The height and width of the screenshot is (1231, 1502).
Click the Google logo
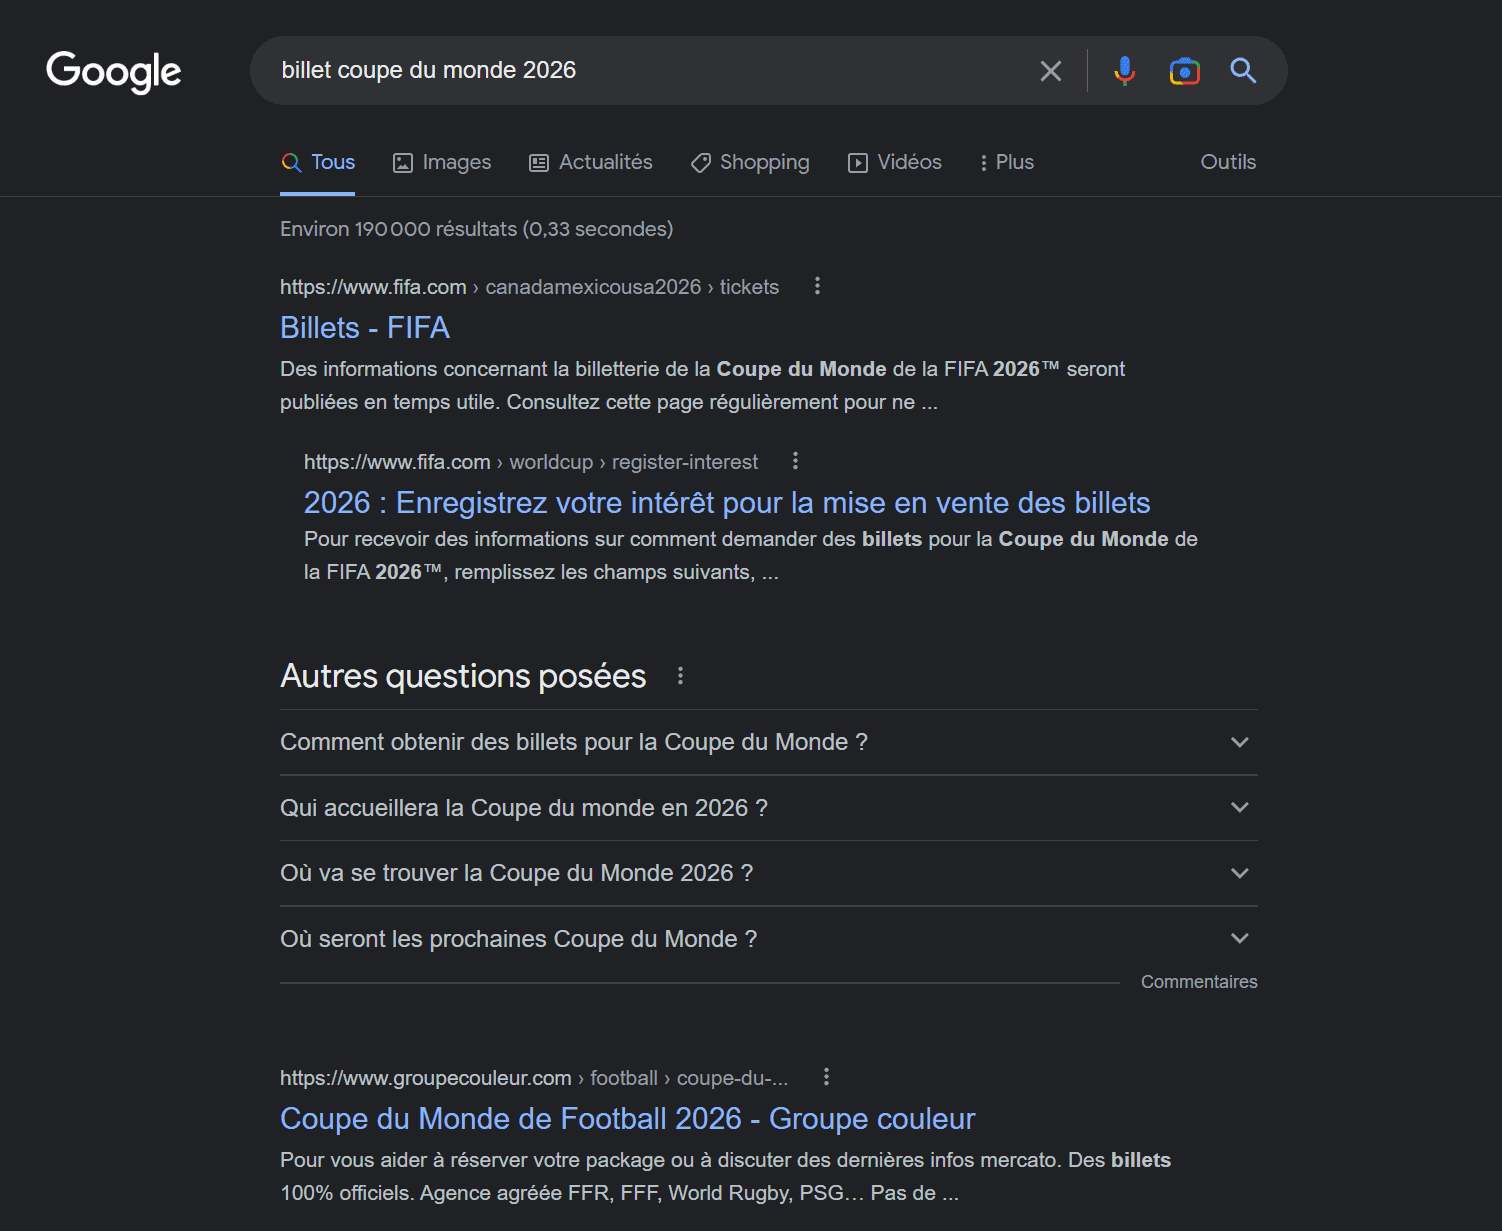(x=114, y=71)
